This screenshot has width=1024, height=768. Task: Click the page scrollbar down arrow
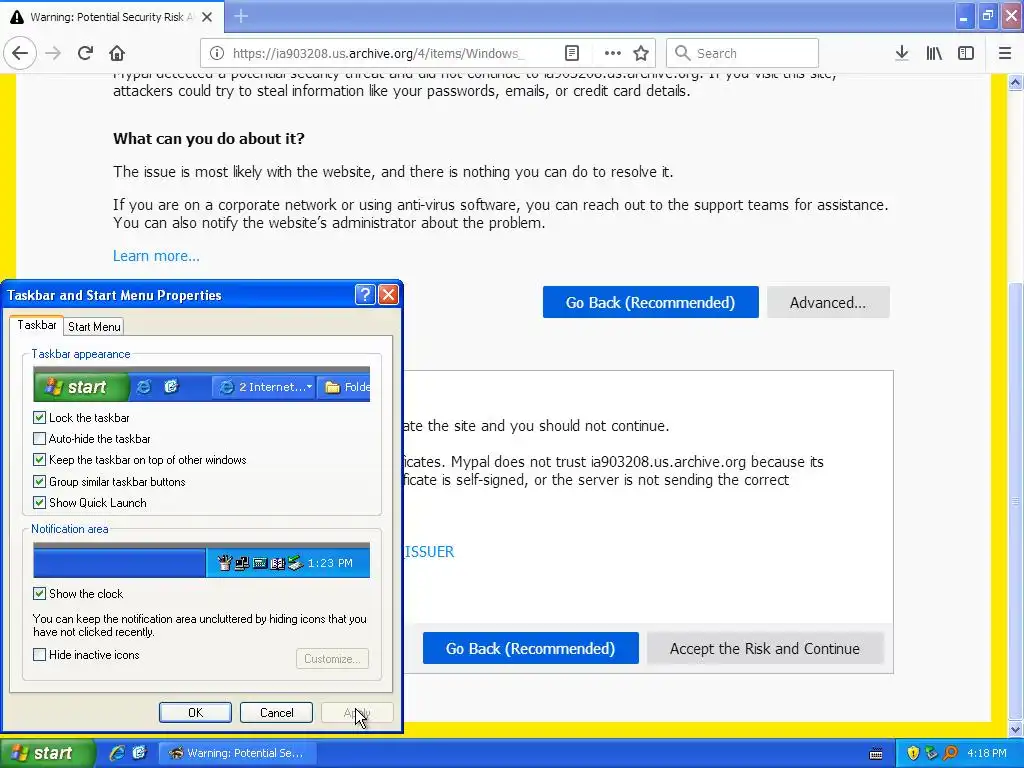(1016, 729)
